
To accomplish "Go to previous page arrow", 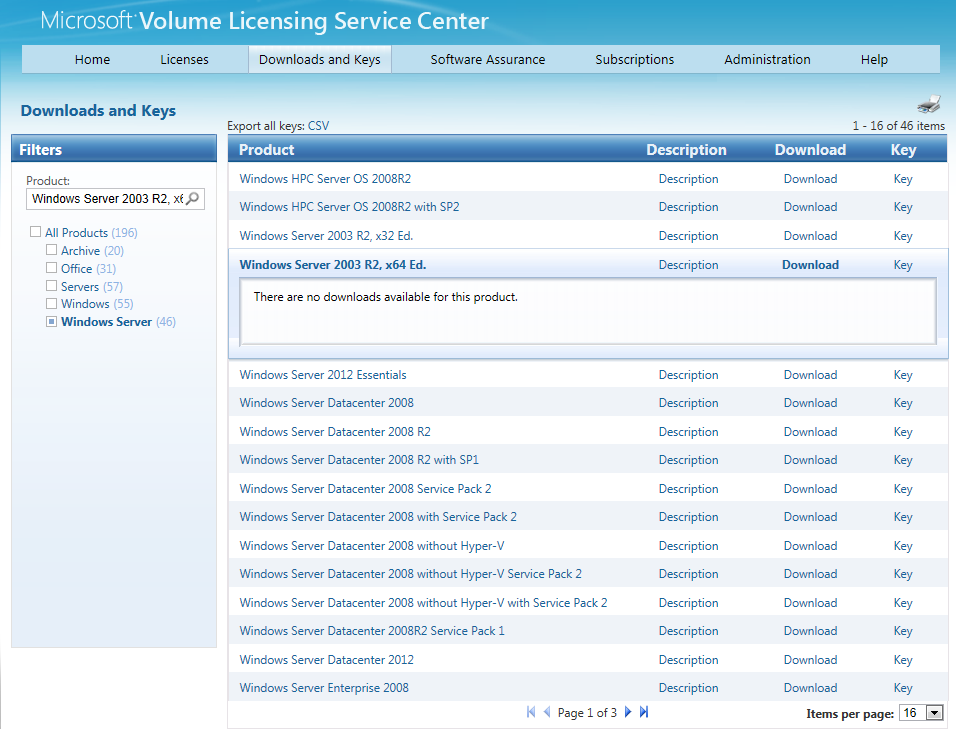I will pyautogui.click(x=547, y=712).
